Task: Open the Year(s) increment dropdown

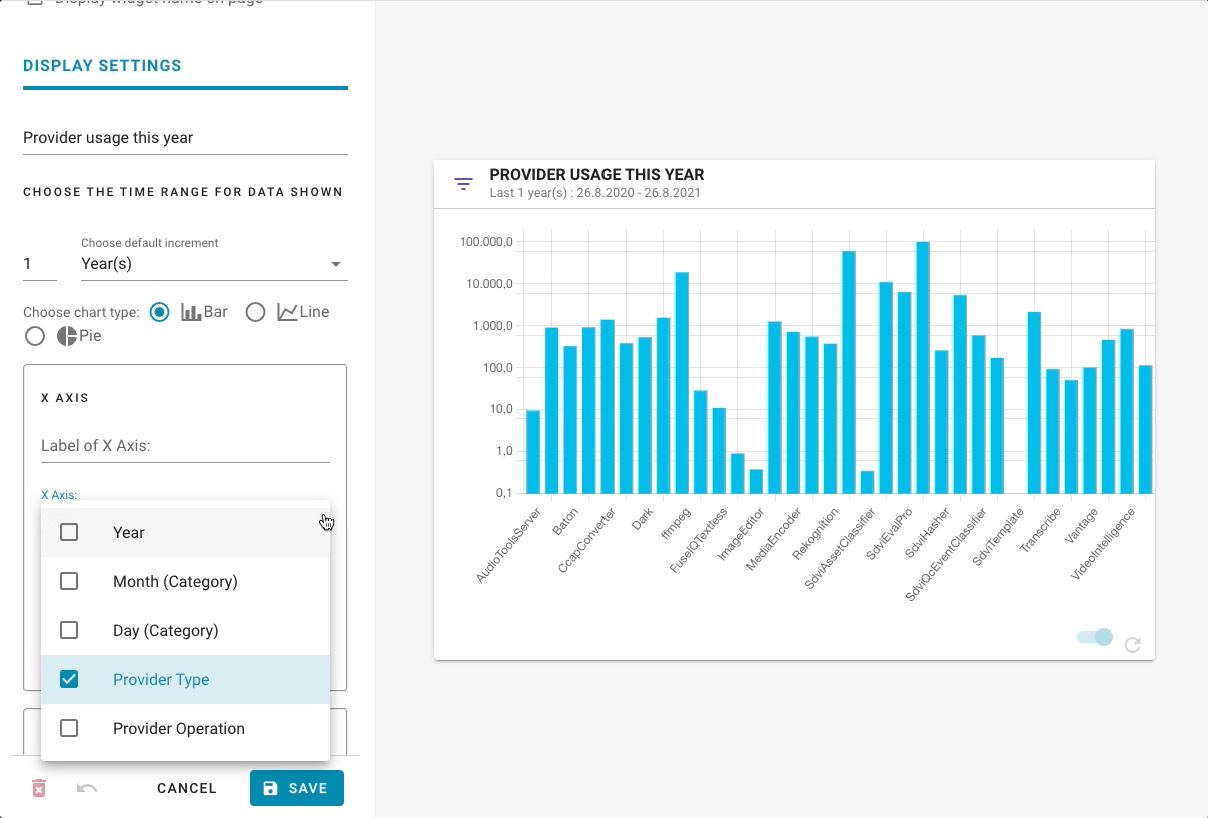Action: (x=214, y=264)
